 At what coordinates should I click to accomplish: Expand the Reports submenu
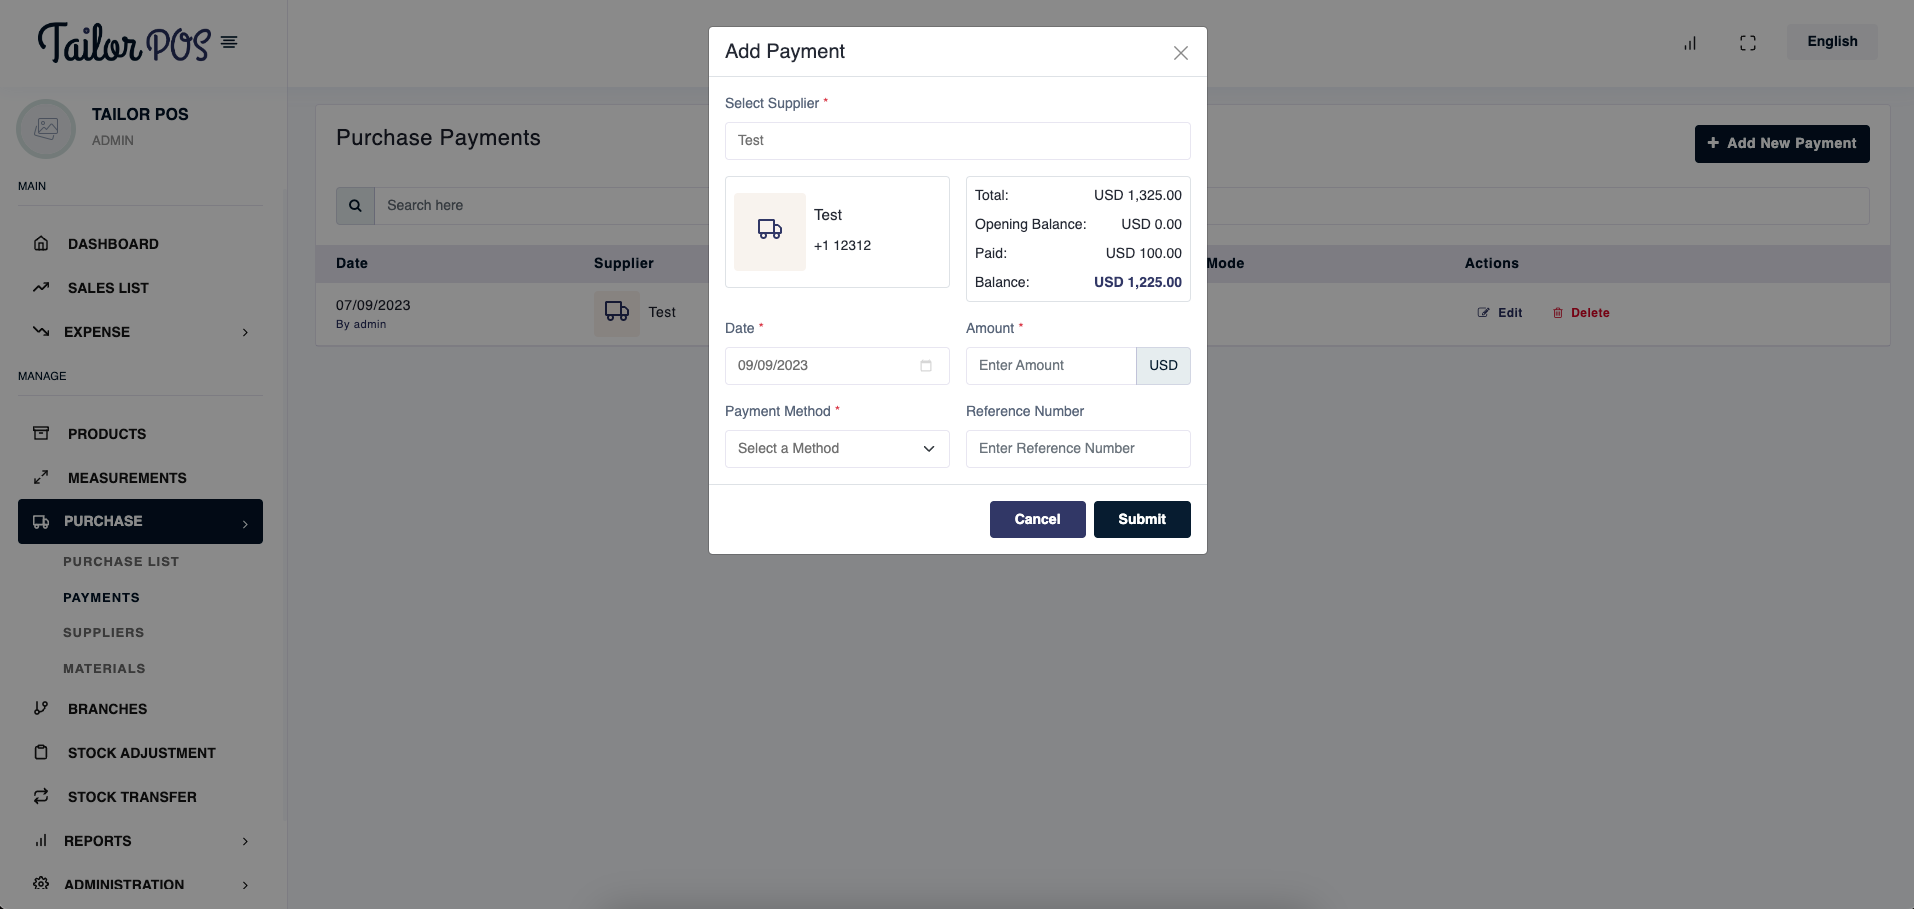click(x=245, y=841)
